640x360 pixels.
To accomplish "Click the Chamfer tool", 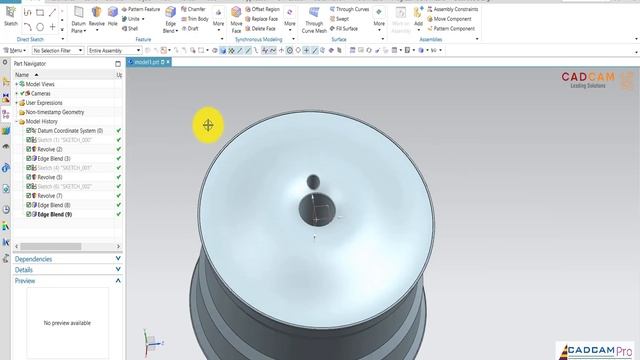I will pyautogui.click(x=193, y=9).
